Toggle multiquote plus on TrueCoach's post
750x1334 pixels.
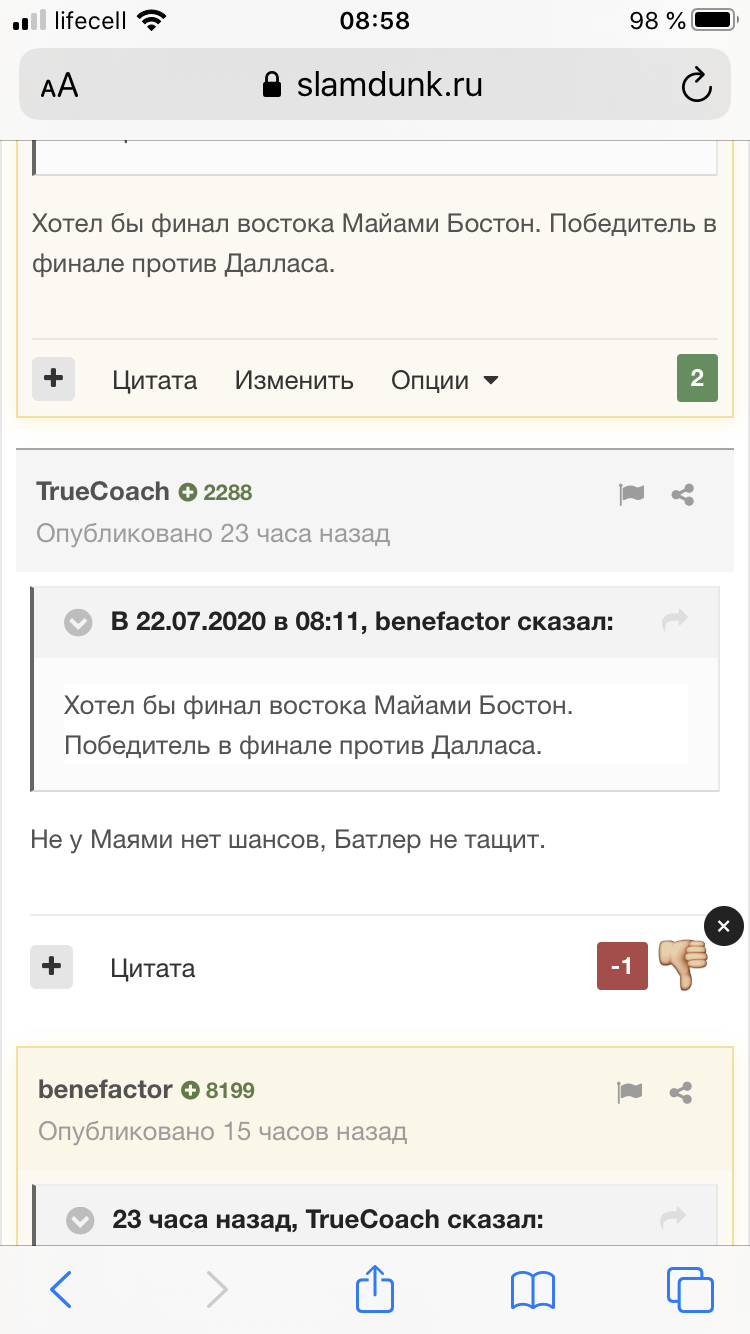(x=52, y=967)
